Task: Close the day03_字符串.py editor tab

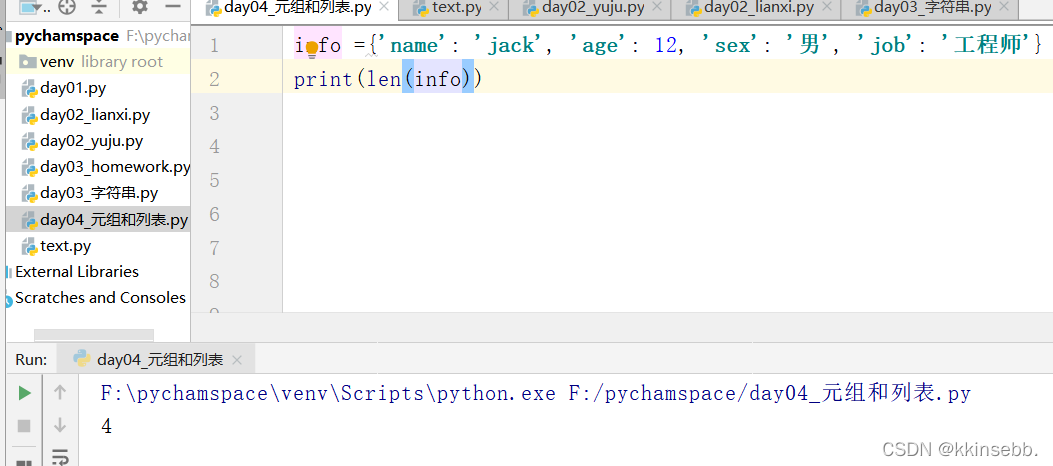Action: pos(1003,7)
